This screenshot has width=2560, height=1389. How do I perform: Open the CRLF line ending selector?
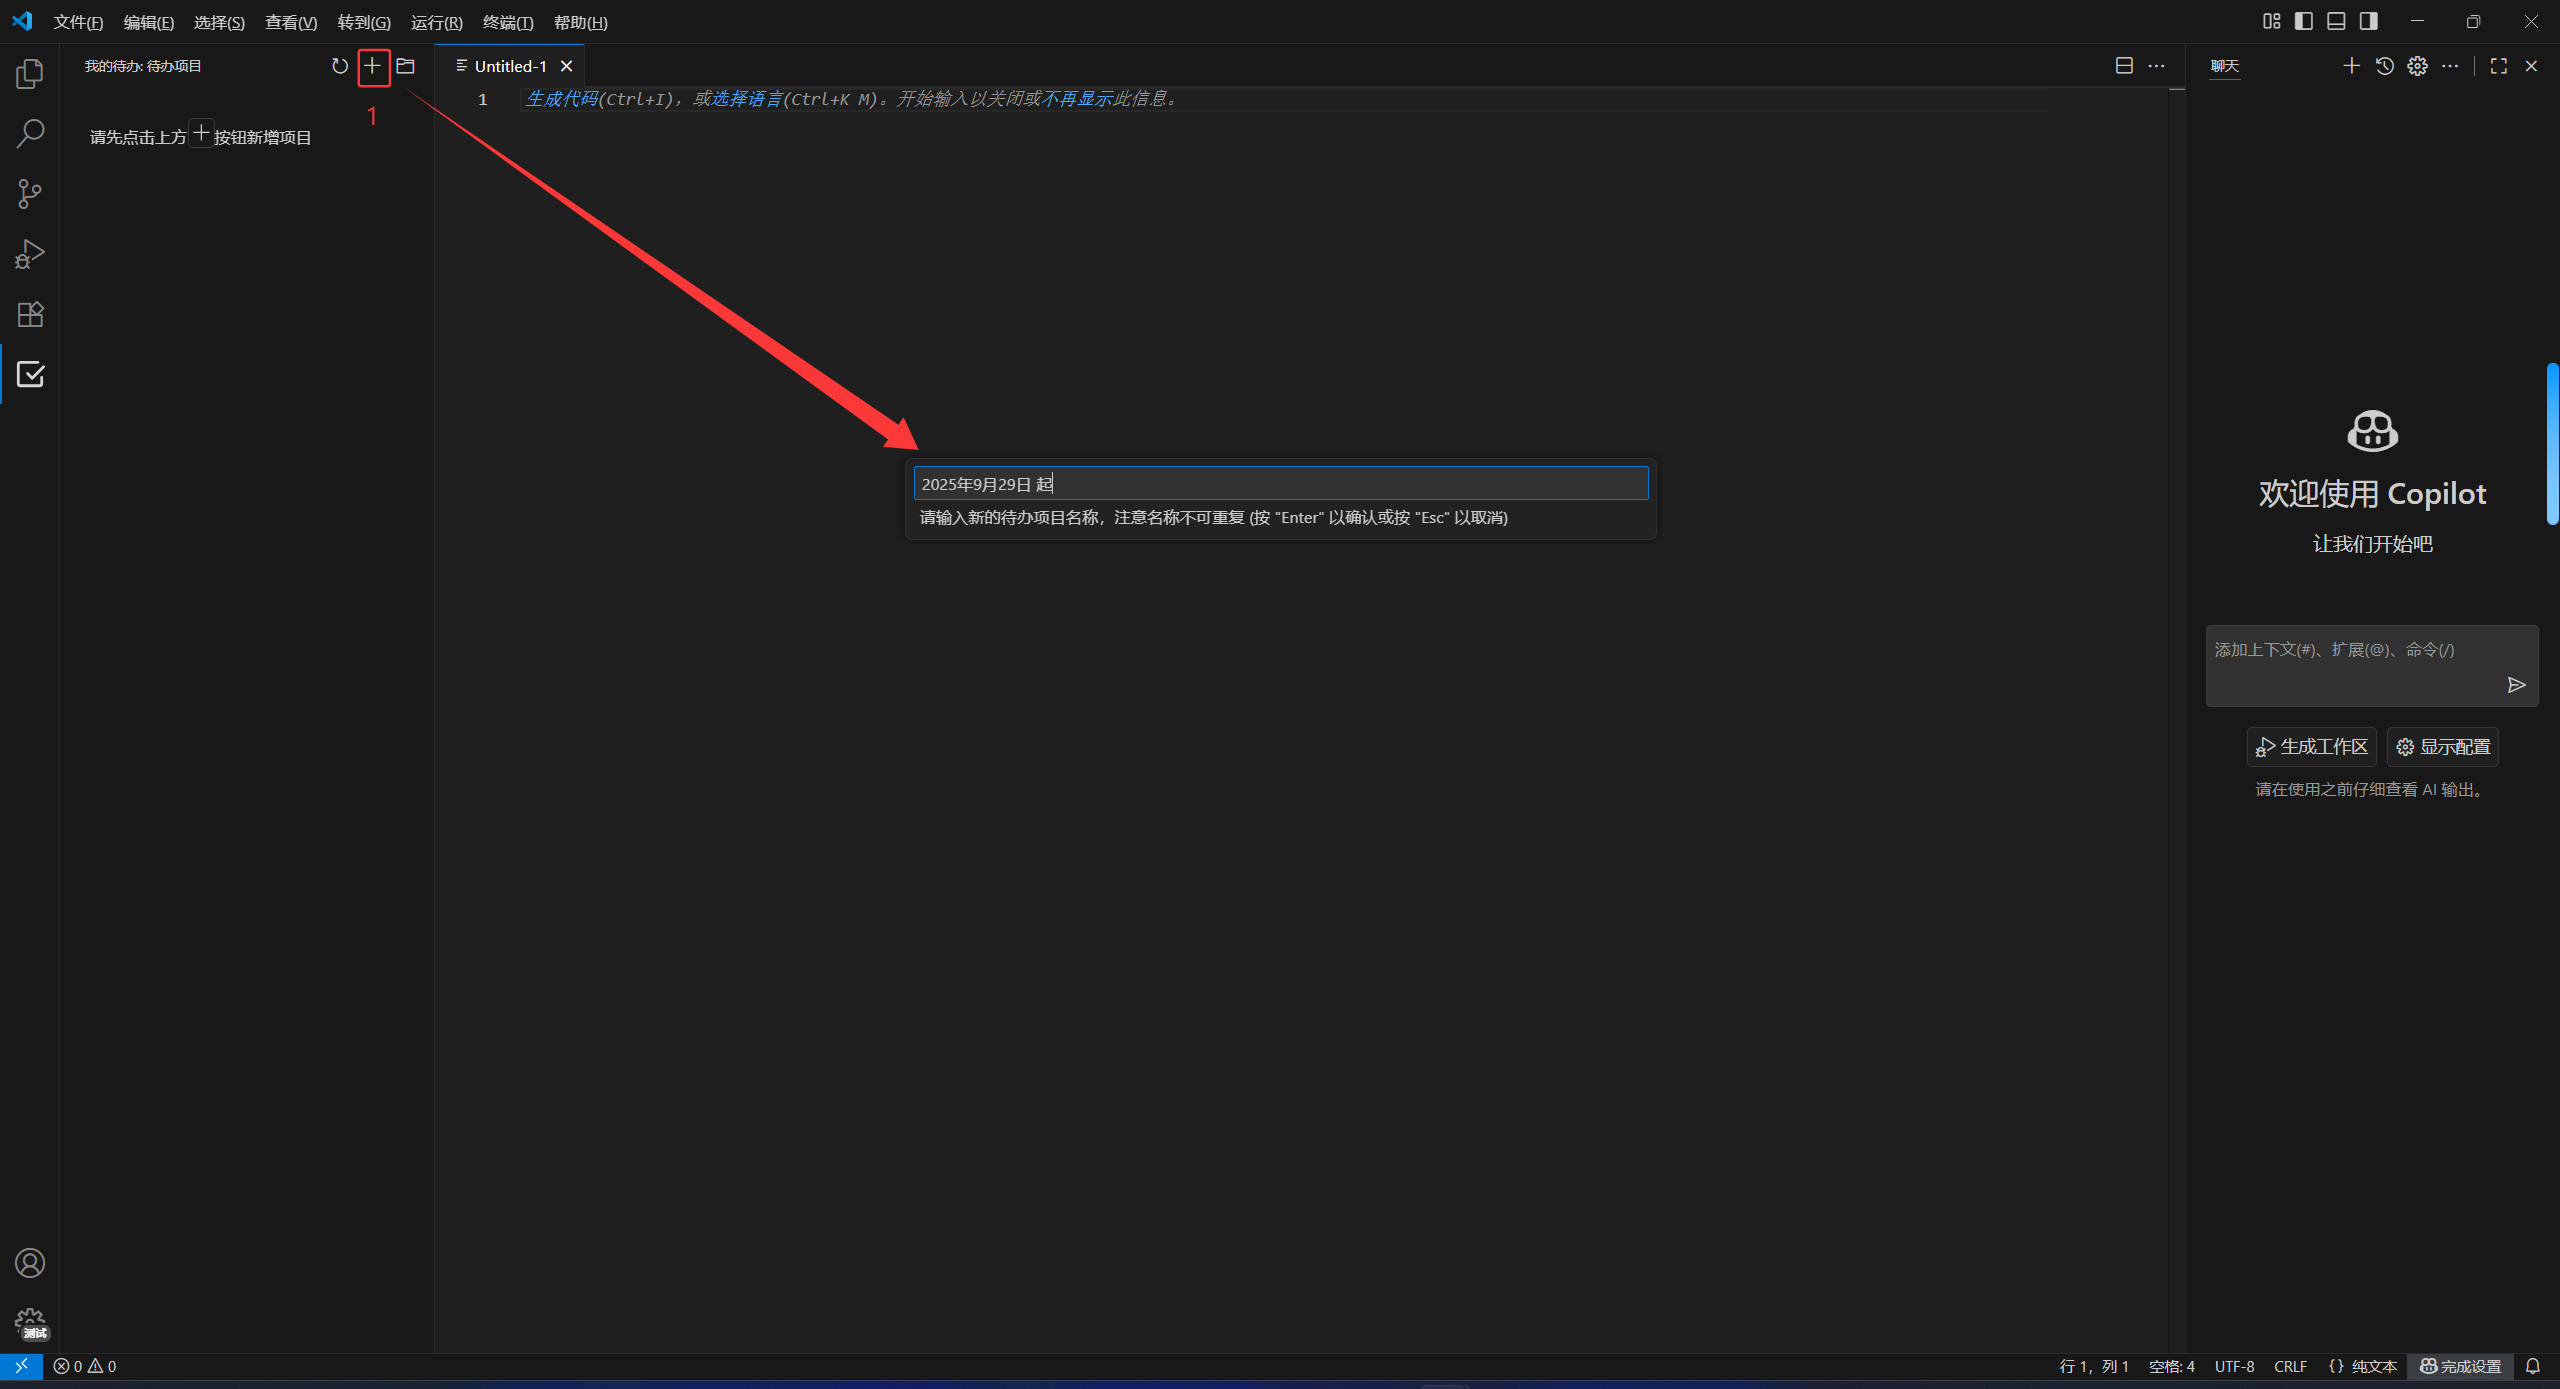[x=2290, y=1366]
